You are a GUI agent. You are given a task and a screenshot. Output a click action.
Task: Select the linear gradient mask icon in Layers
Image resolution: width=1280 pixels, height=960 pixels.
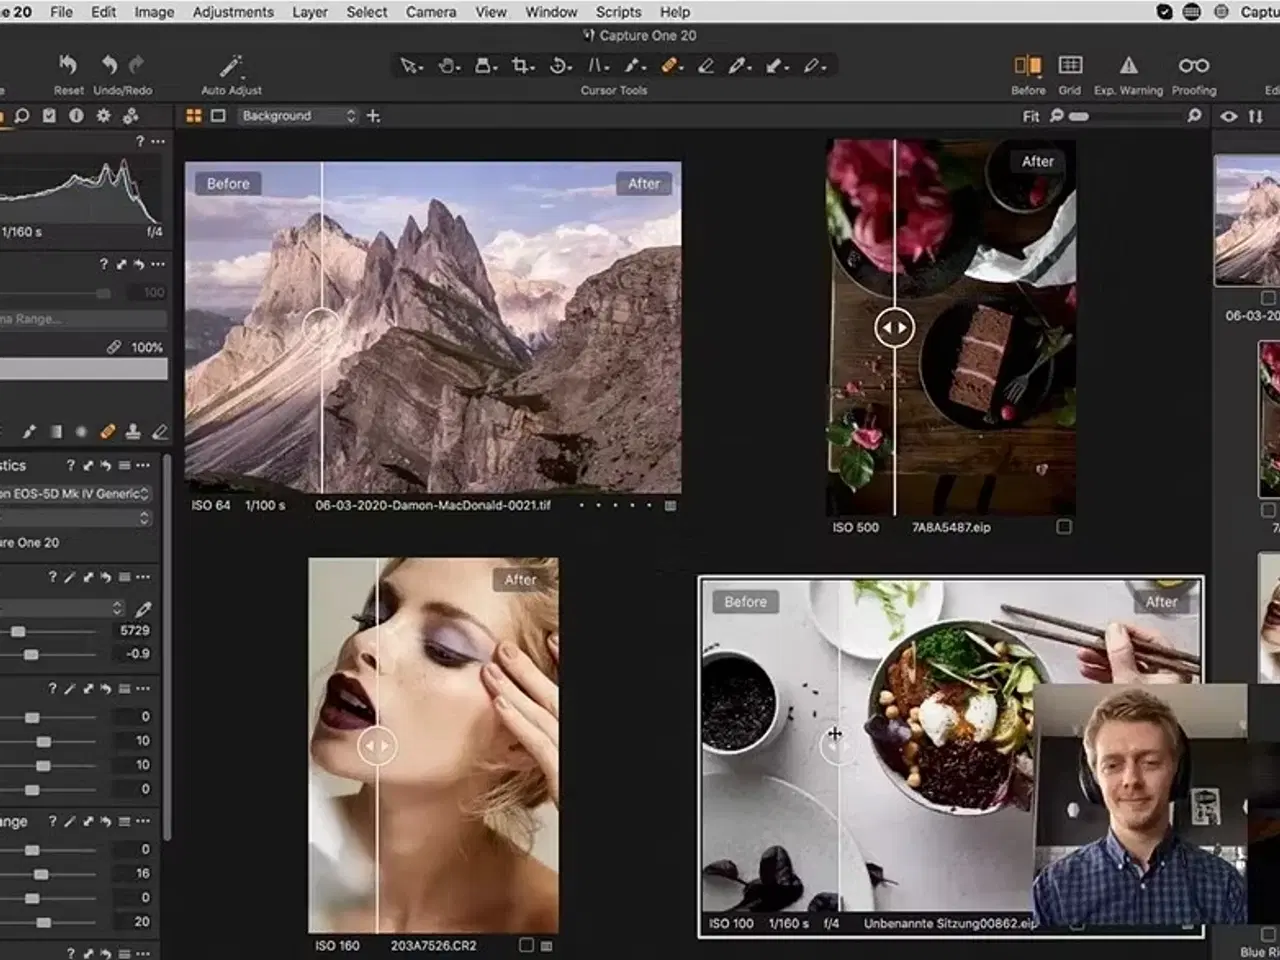pyautogui.click(x=56, y=432)
